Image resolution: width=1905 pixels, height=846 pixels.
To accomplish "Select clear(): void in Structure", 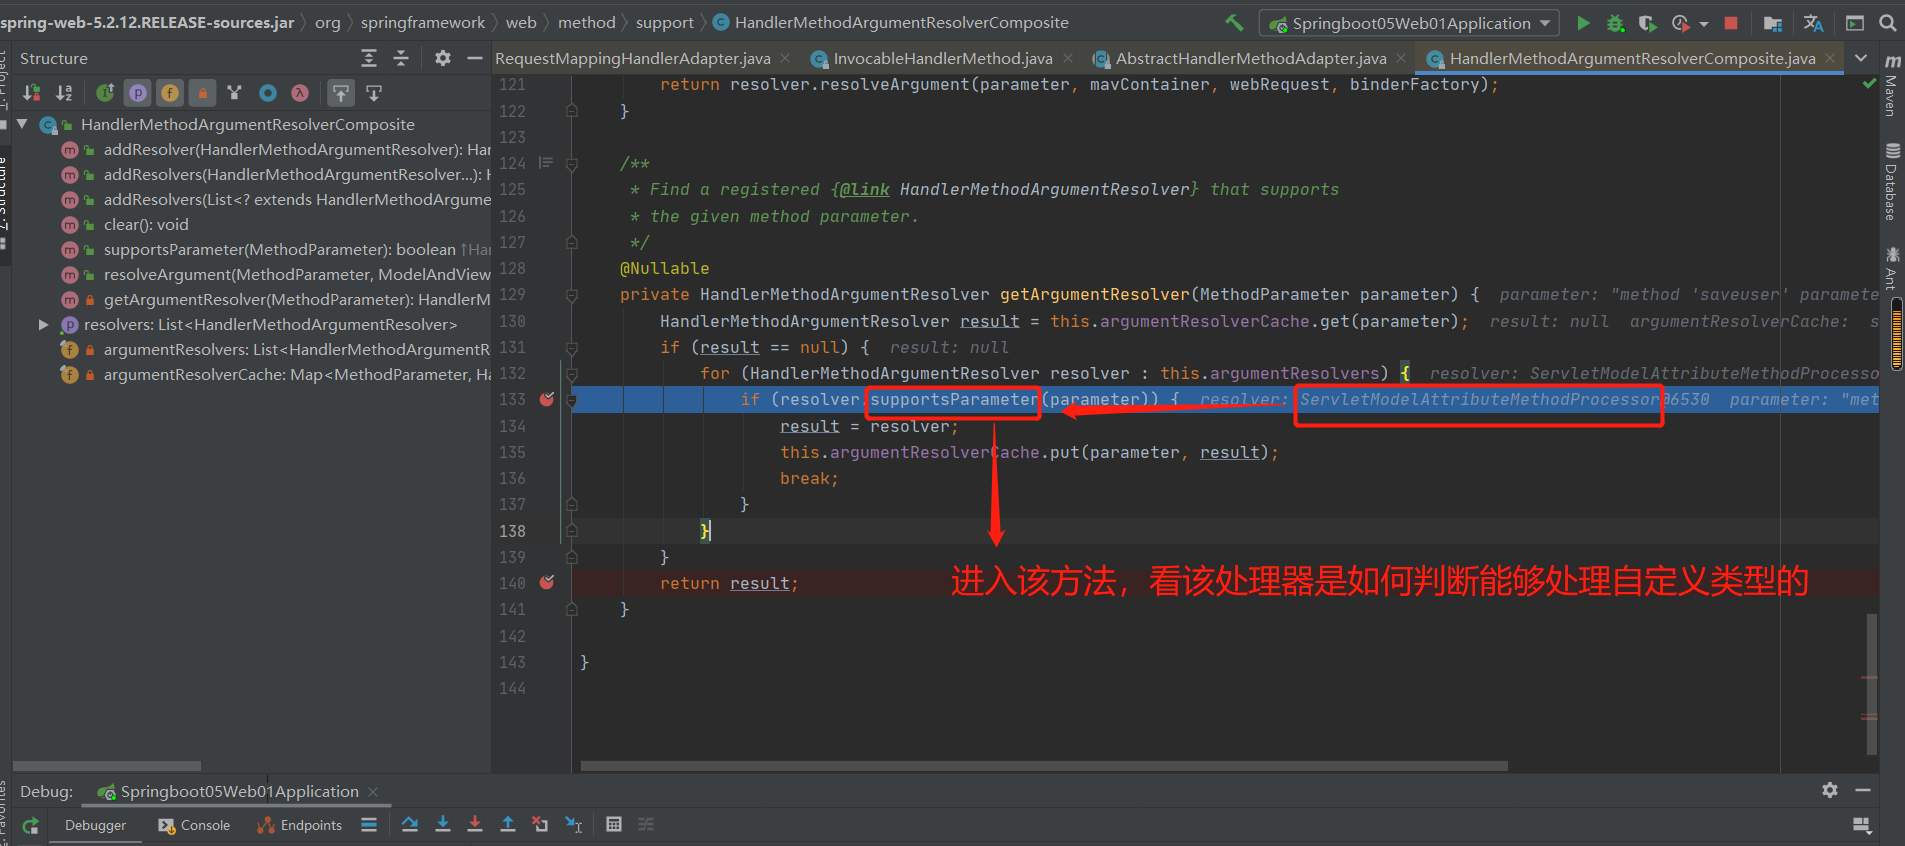I will pos(145,224).
